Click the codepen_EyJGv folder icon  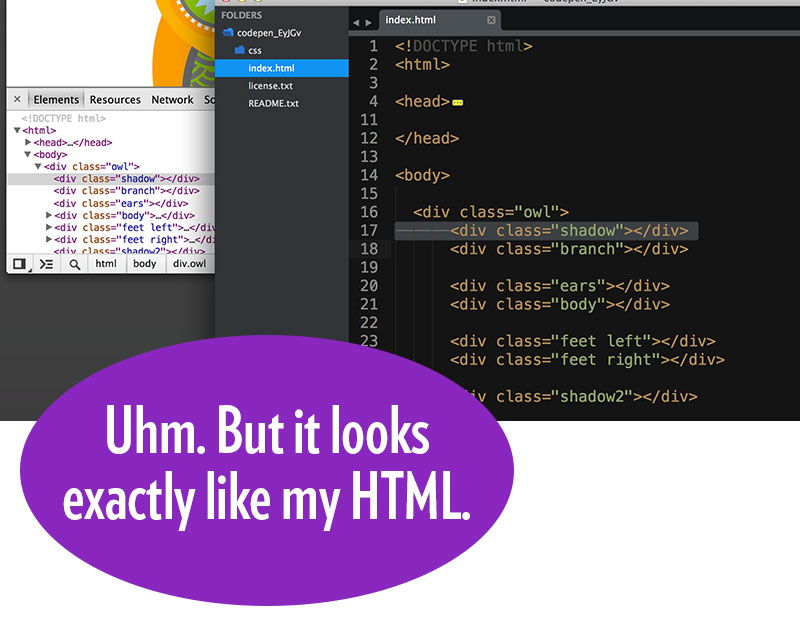tap(228, 32)
